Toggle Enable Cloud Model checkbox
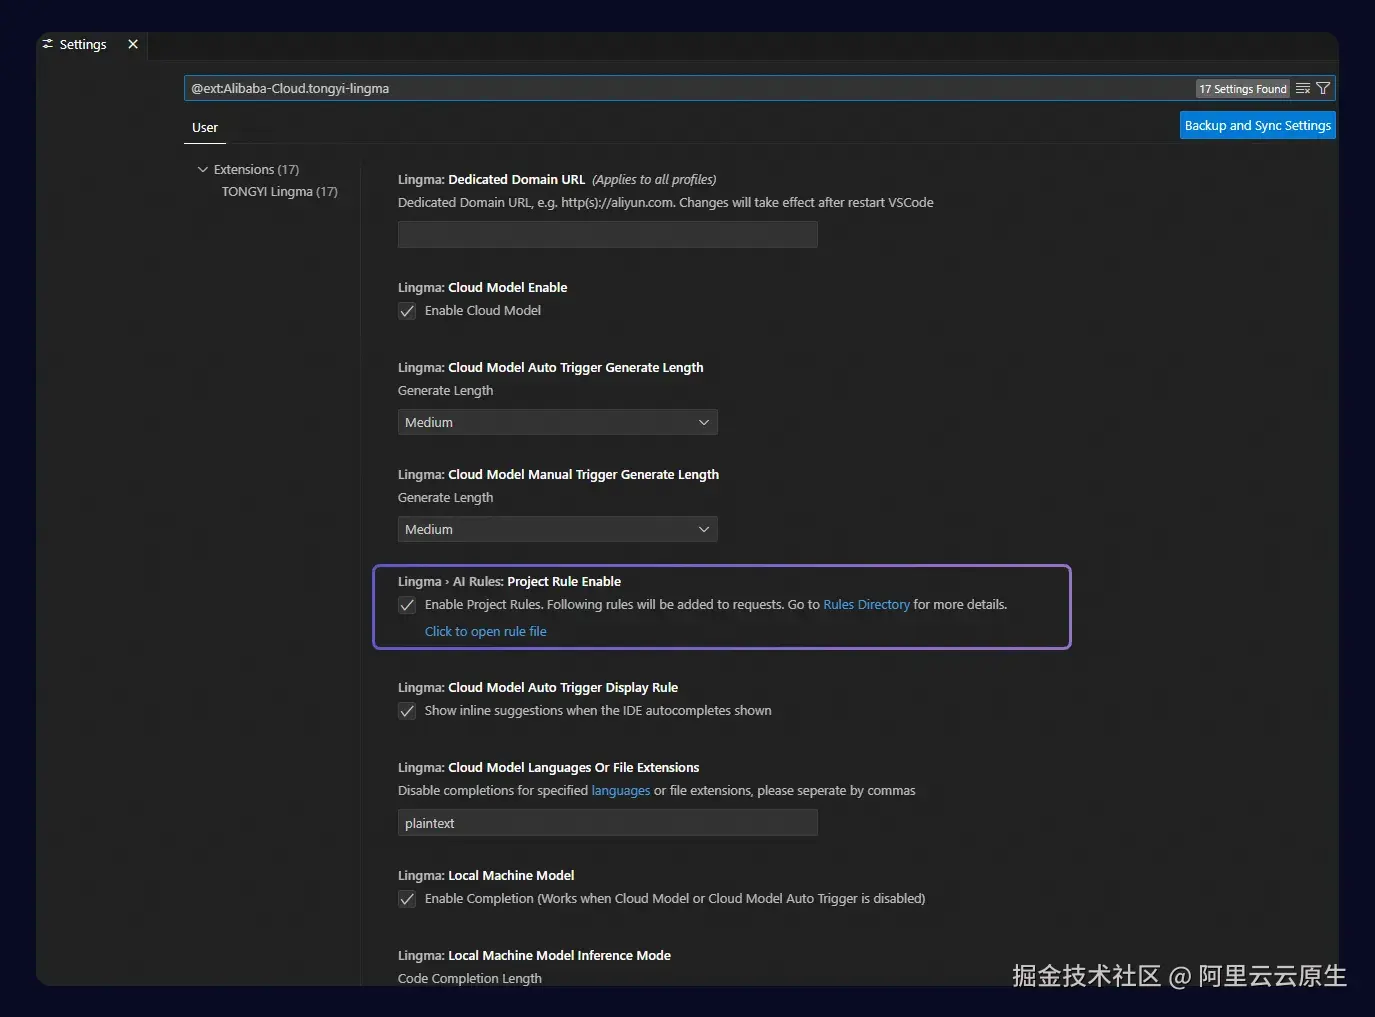Image resolution: width=1375 pixels, height=1017 pixels. tap(407, 311)
